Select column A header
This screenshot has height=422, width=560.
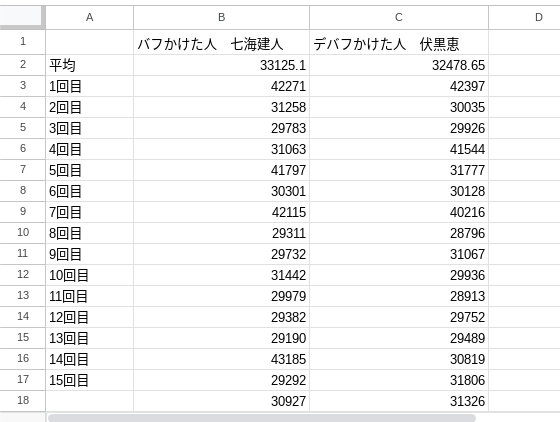click(x=89, y=17)
